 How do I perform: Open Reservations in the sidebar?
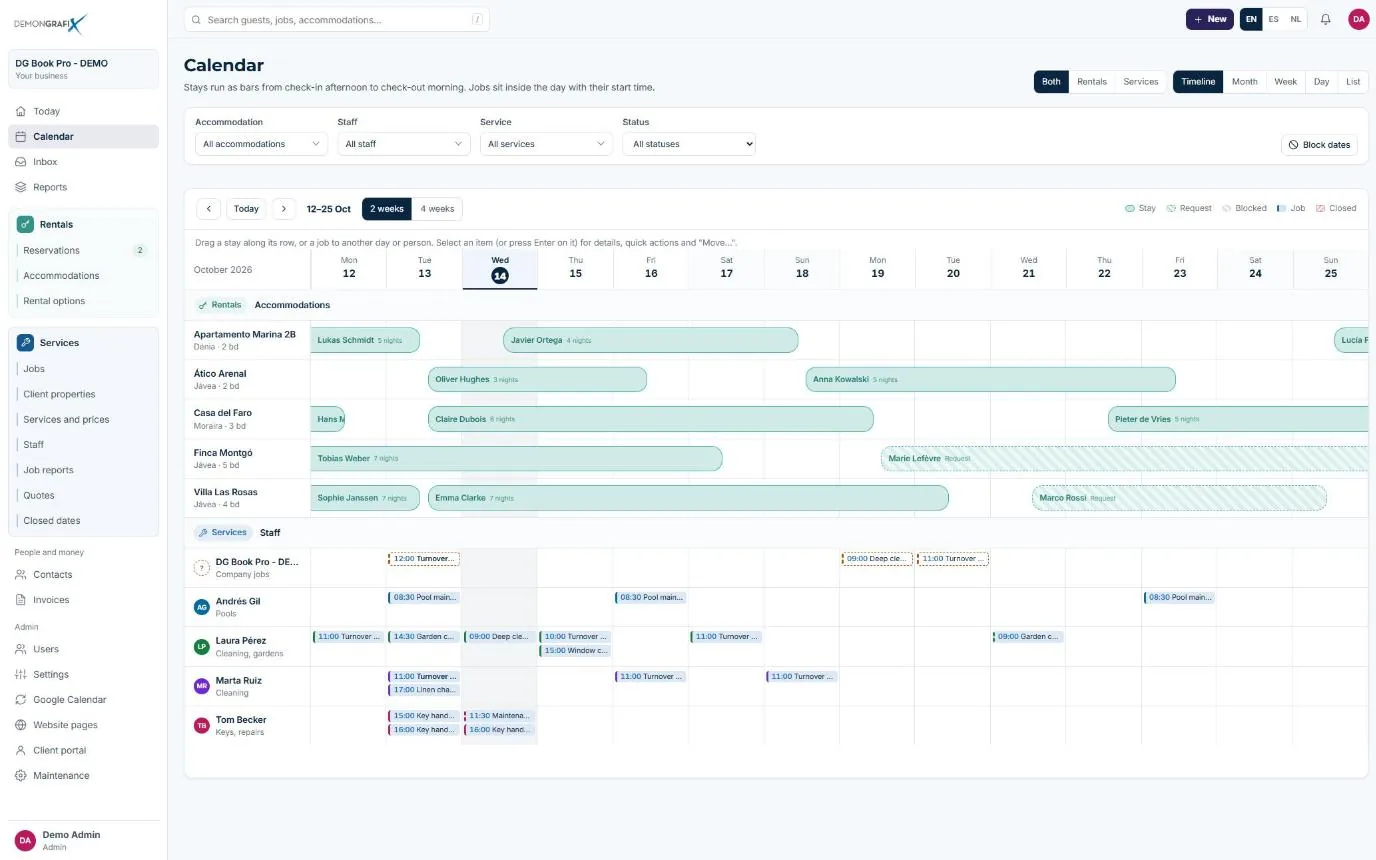(83, 250)
